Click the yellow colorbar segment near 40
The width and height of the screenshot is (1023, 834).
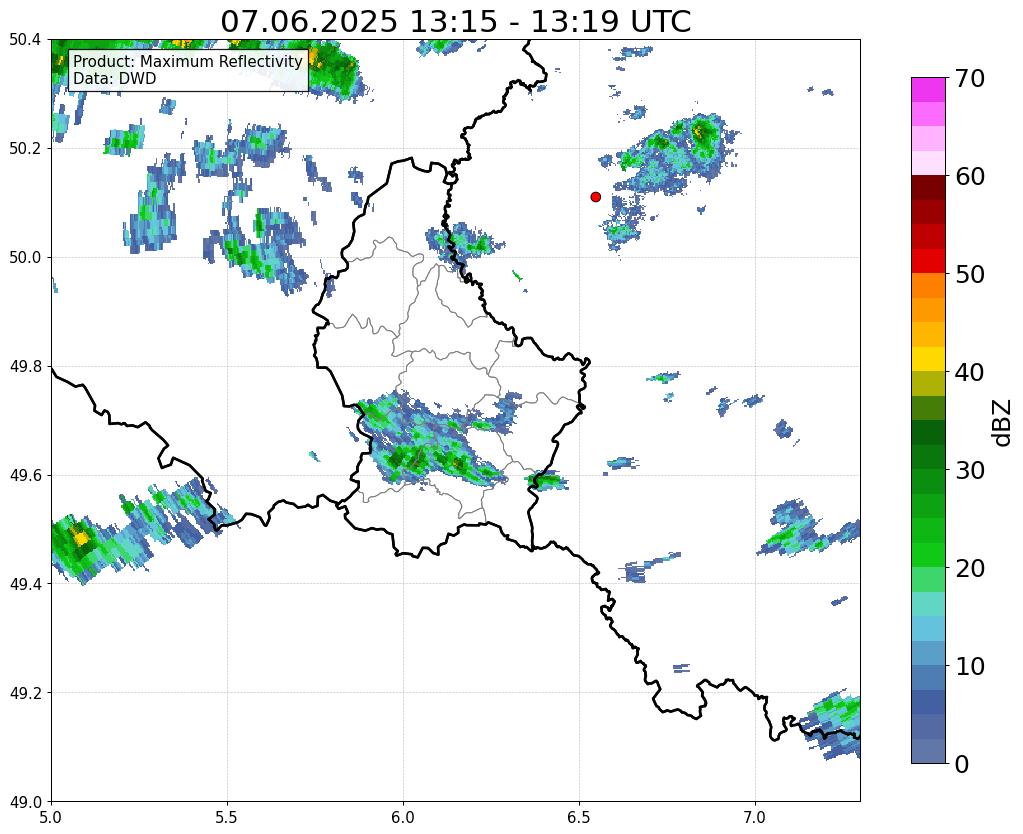tap(928, 359)
